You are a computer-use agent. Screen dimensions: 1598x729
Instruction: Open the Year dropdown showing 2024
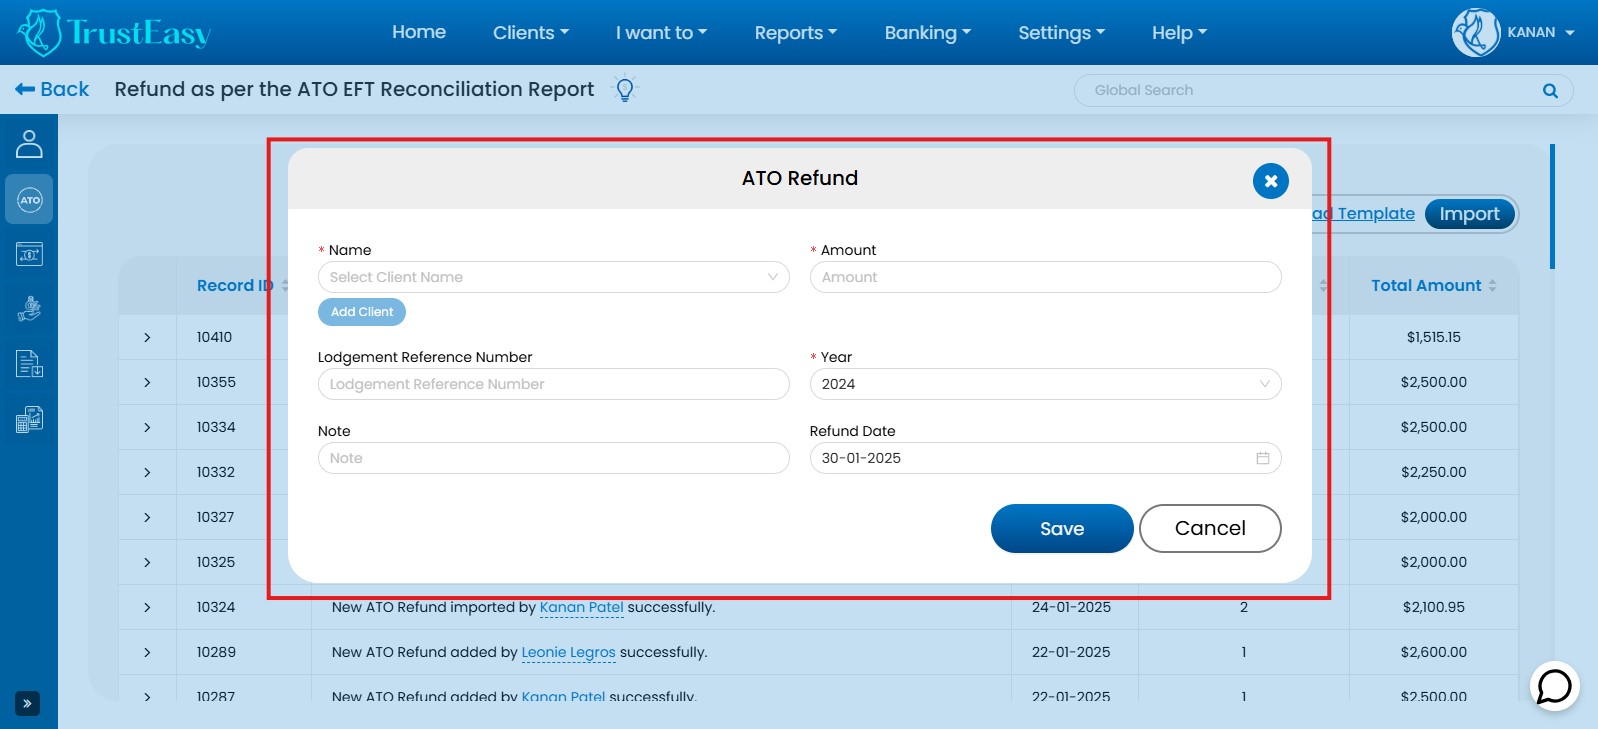click(x=1045, y=384)
